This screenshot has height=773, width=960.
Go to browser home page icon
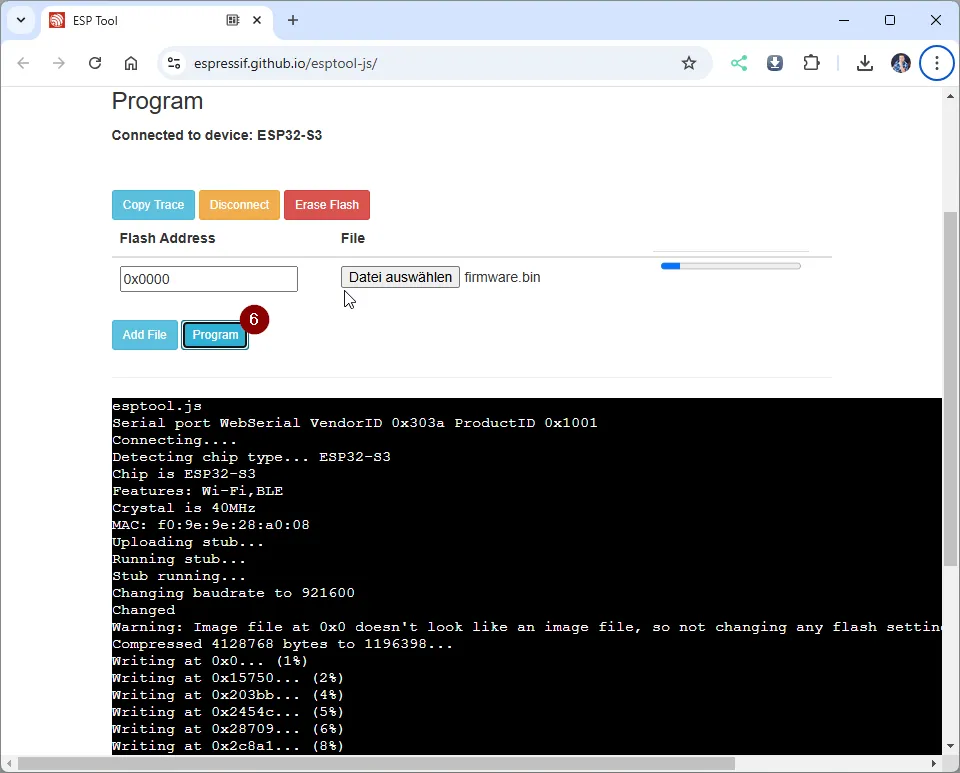coord(131,63)
